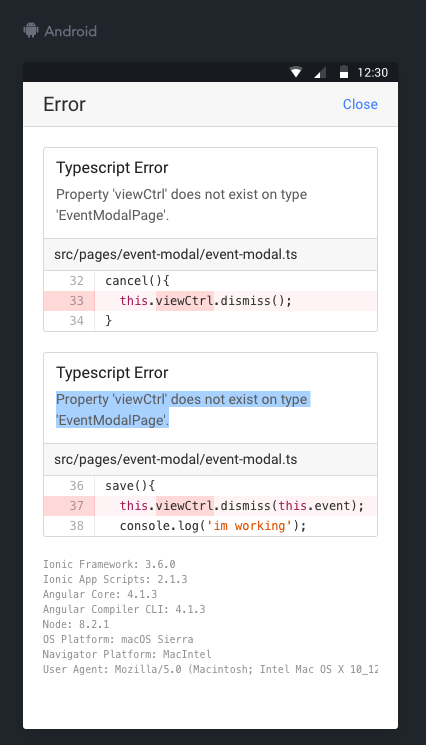Click the Android robot icon
426x745 pixels.
(x=31, y=30)
